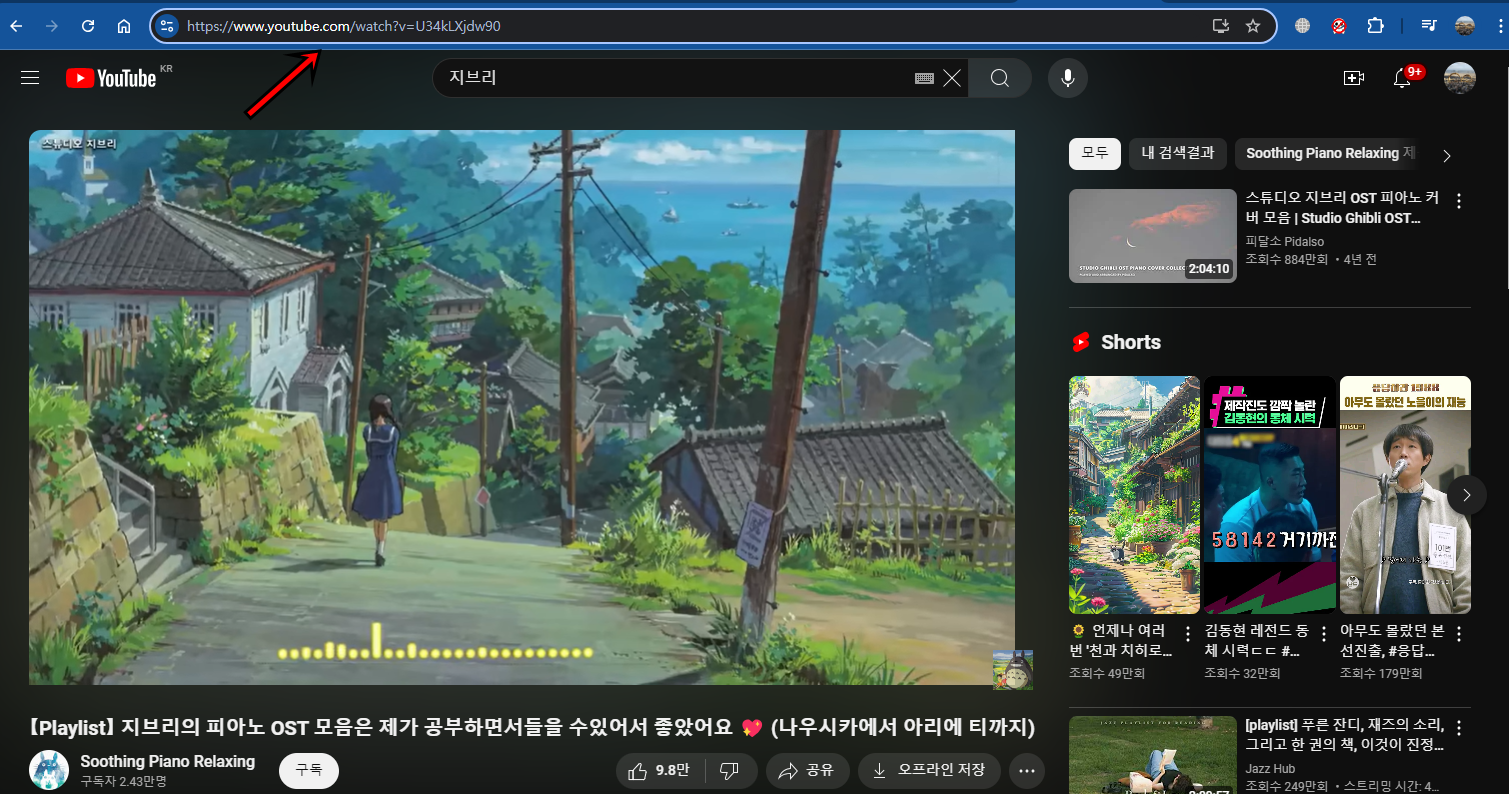The width and height of the screenshot is (1509, 794).
Task: Open the globe extension icon
Action: pos(1302,26)
